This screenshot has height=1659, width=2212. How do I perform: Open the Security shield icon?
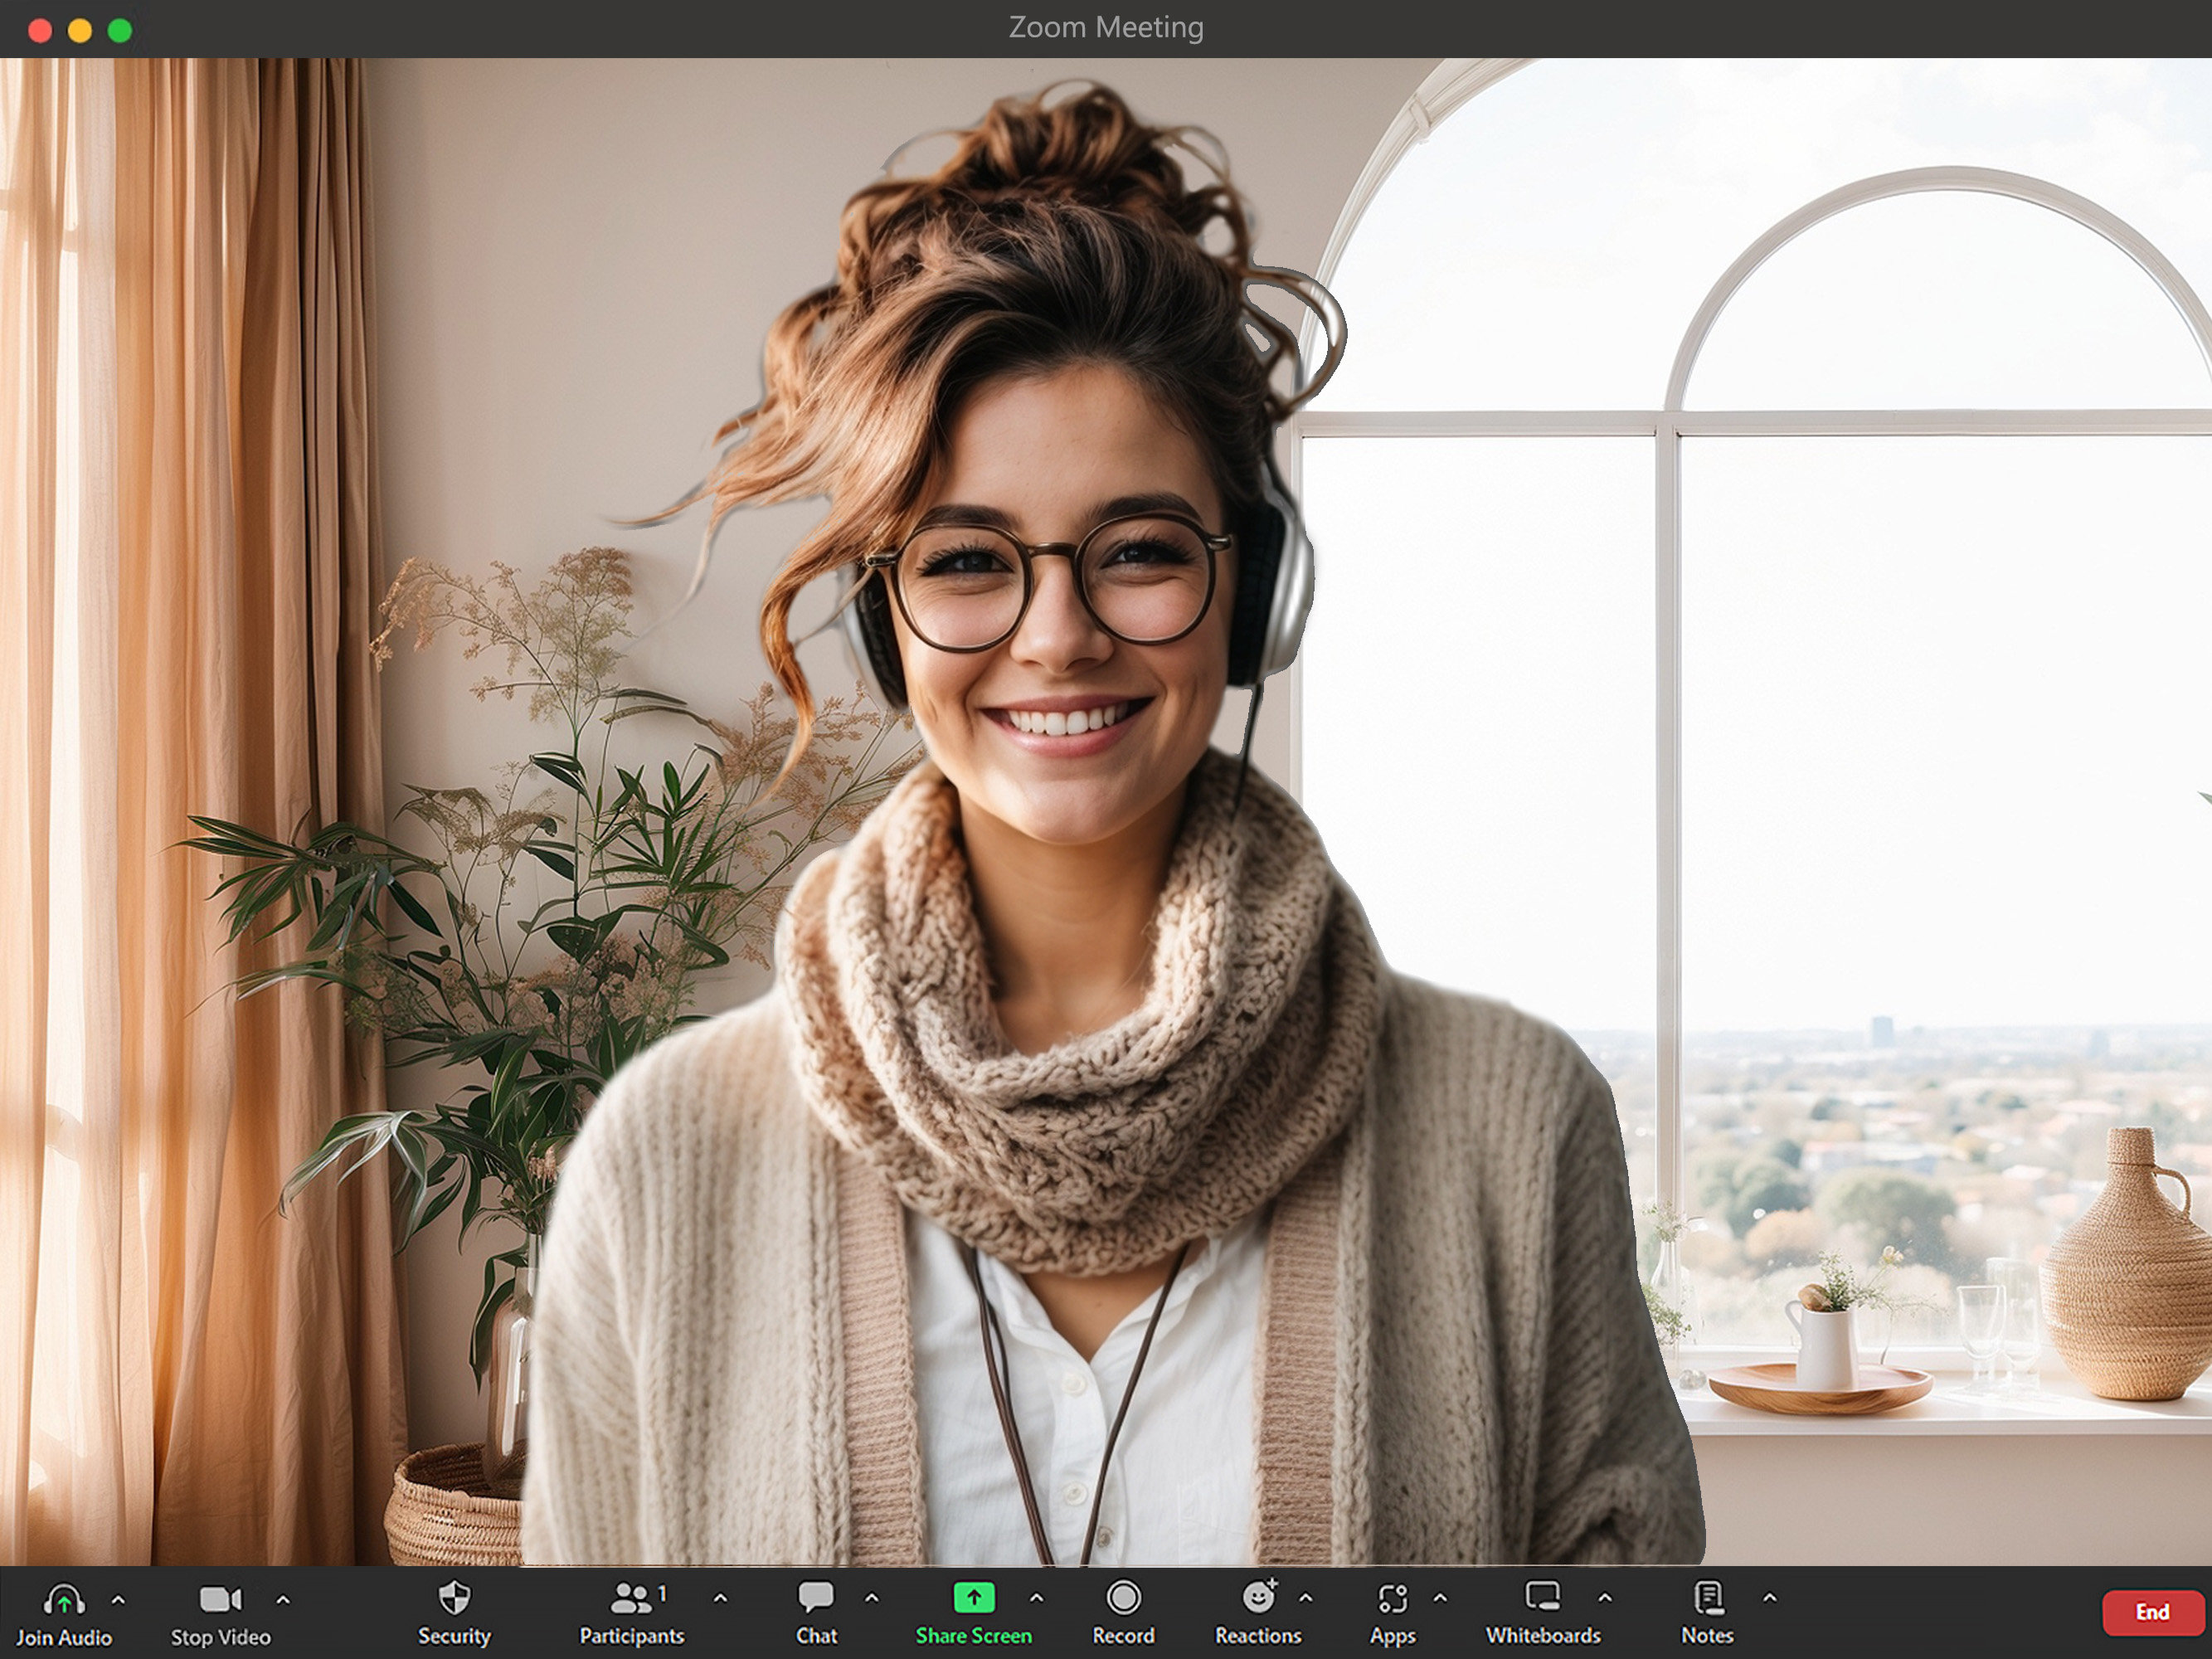tap(454, 1598)
